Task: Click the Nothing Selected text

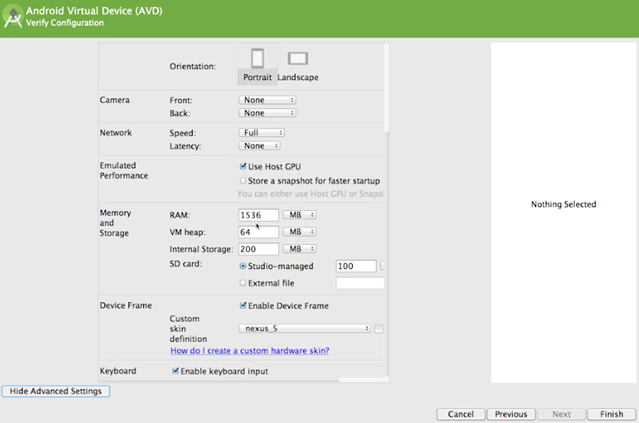Action: coord(563,204)
